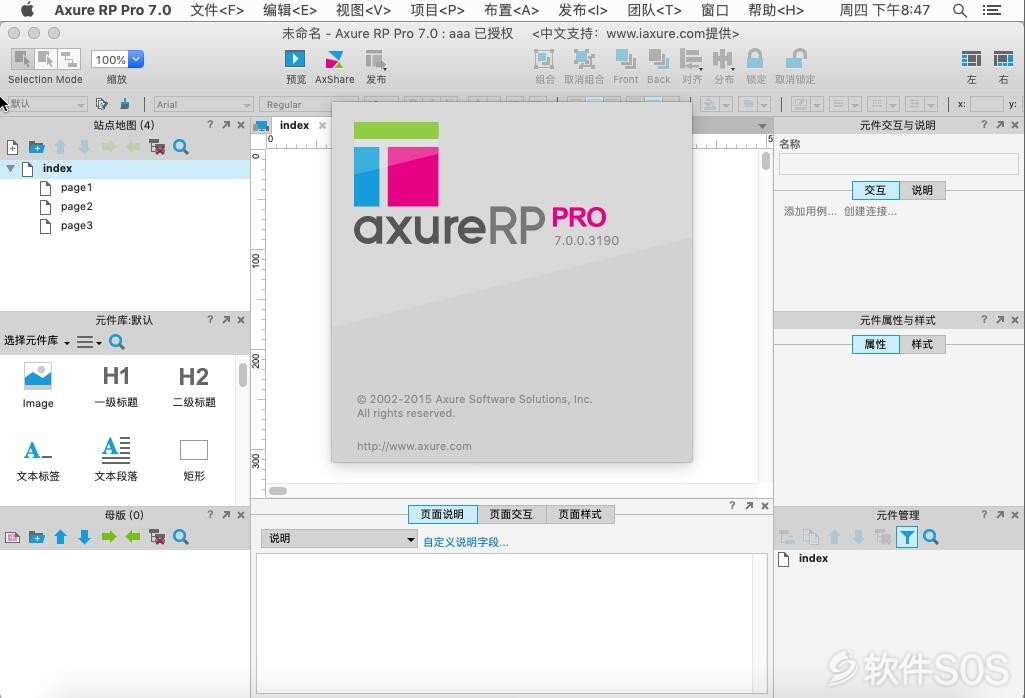
Task: Switch to the 页面交互 tab
Action: [x=511, y=514]
